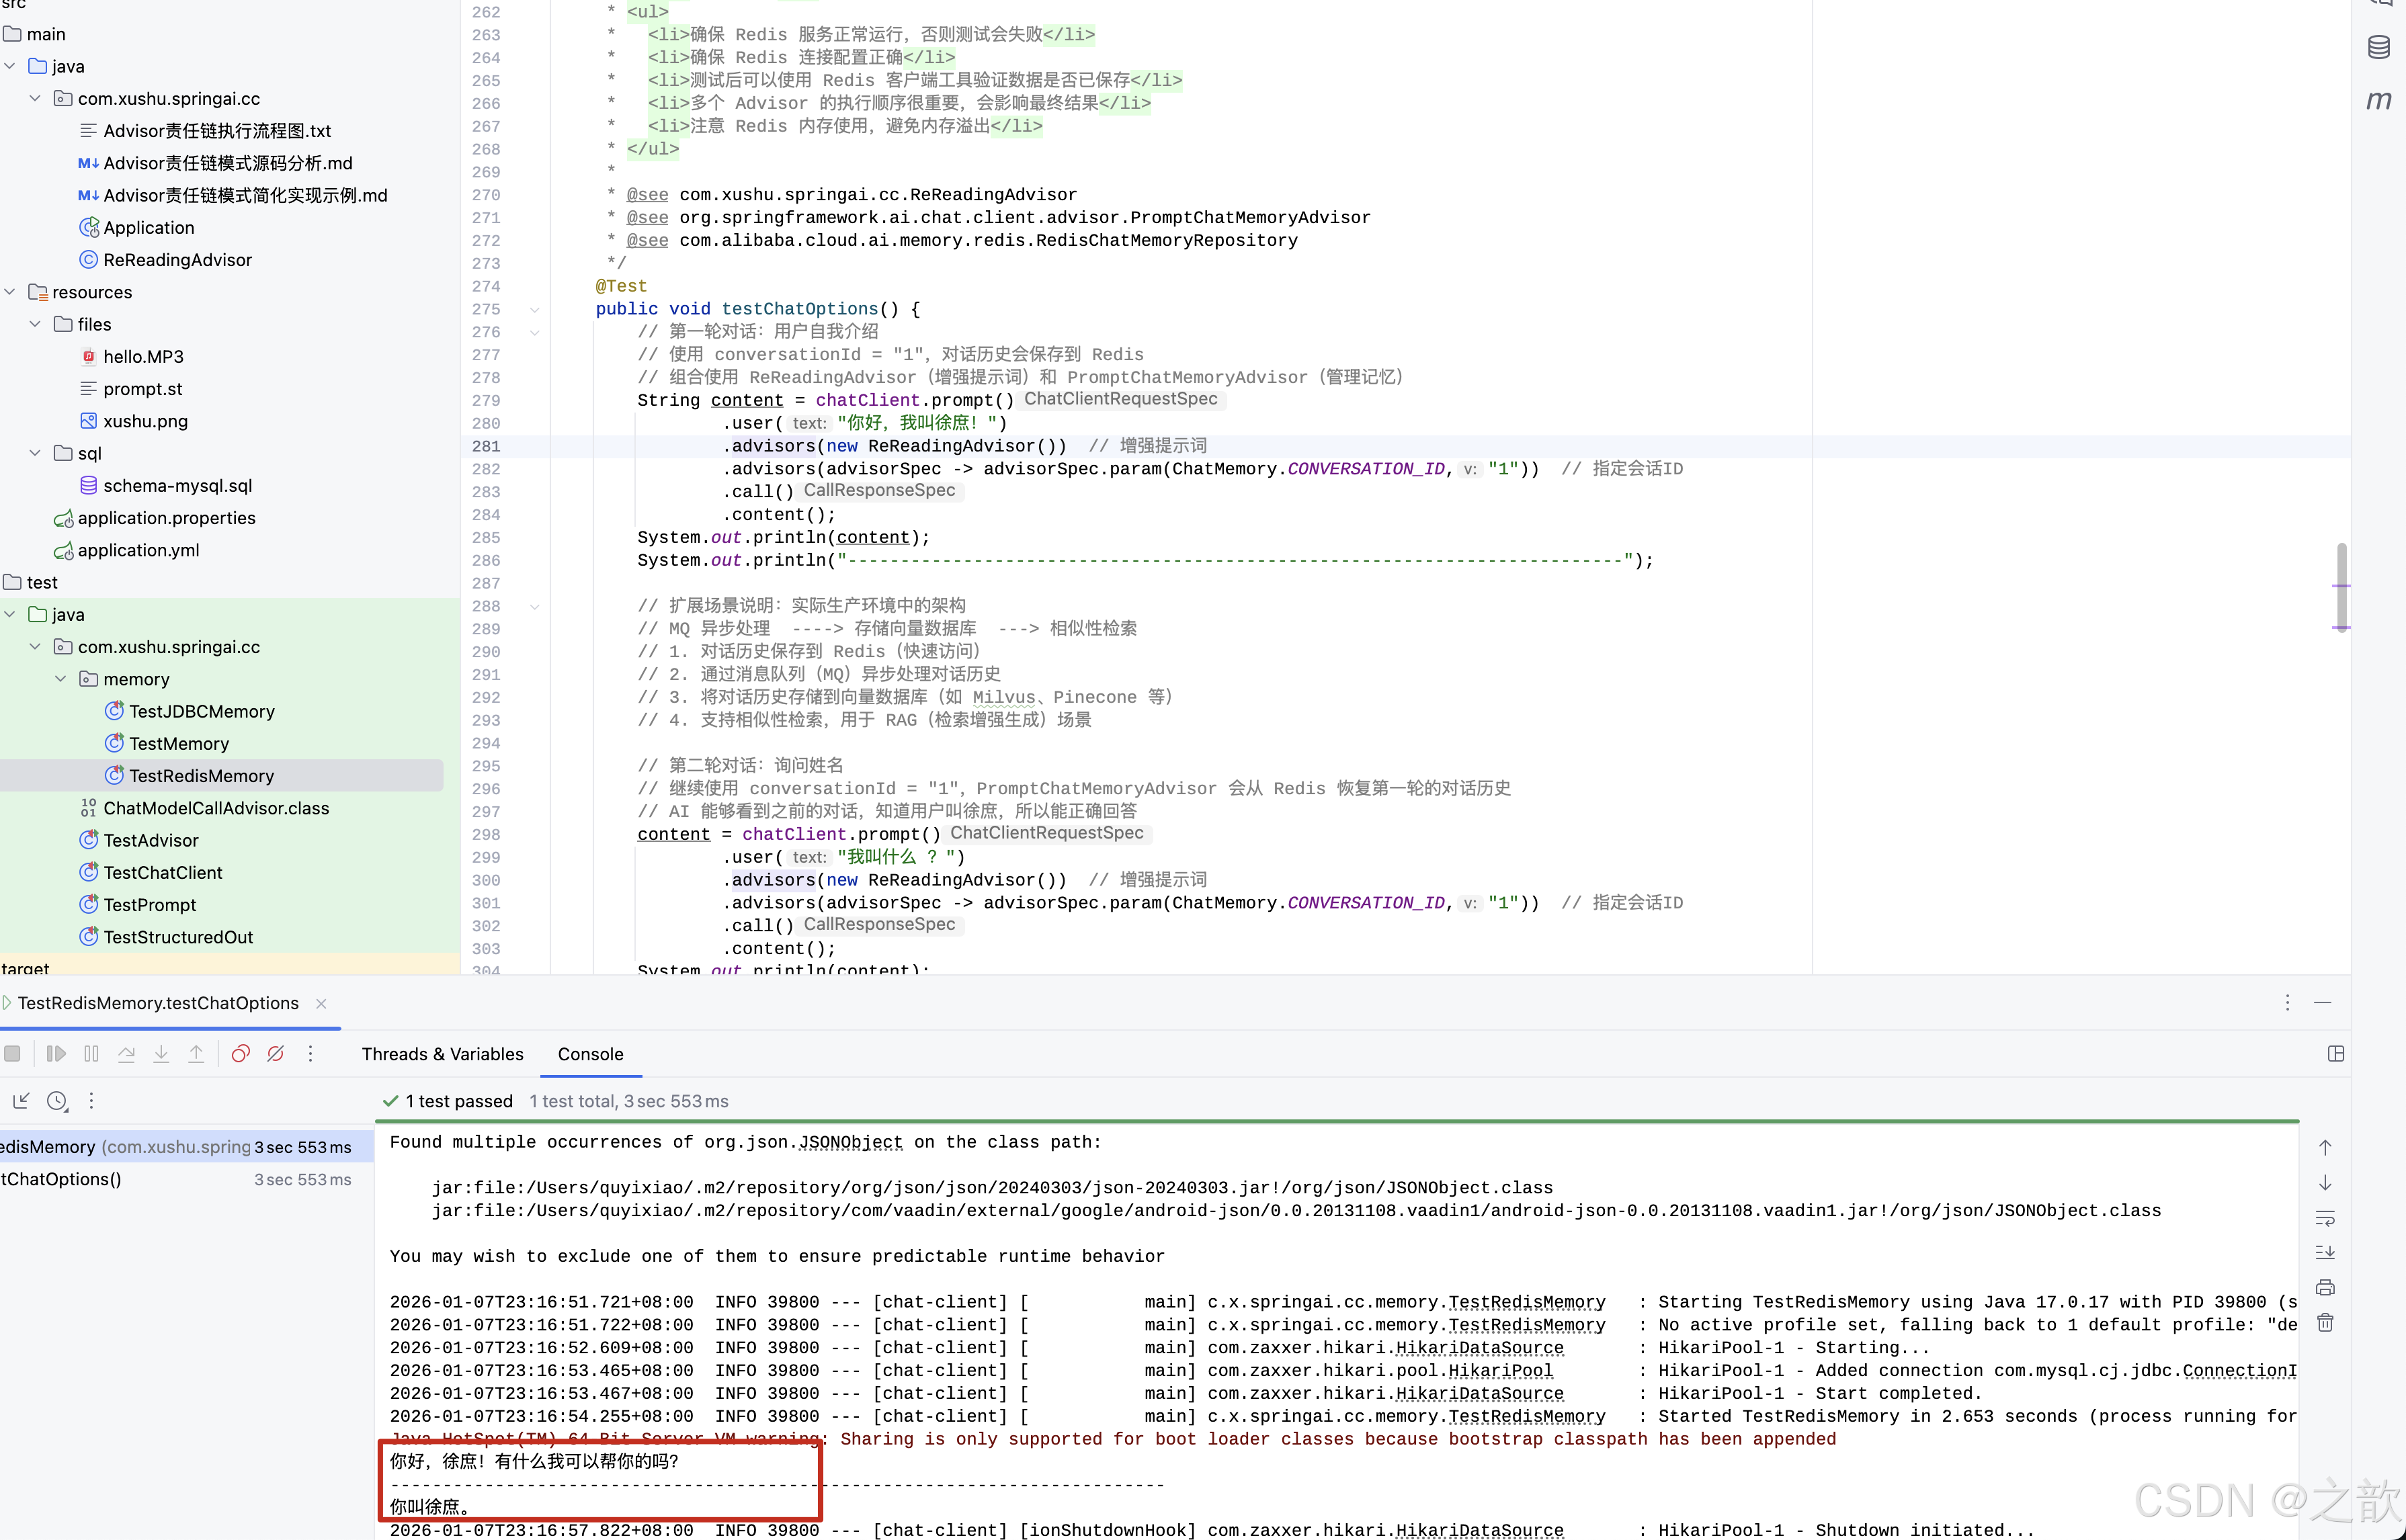
Task: Click the Mute Breakpoints icon
Action: (x=276, y=1054)
